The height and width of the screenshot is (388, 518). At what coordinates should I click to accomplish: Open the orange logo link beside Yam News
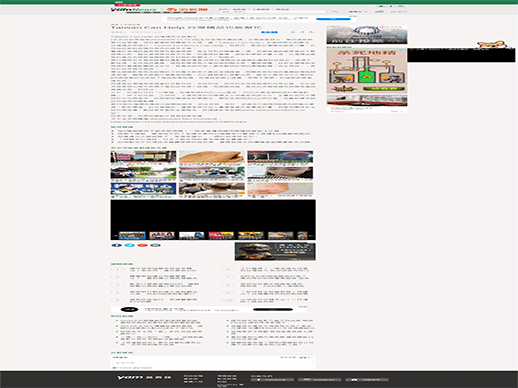click(187, 10)
